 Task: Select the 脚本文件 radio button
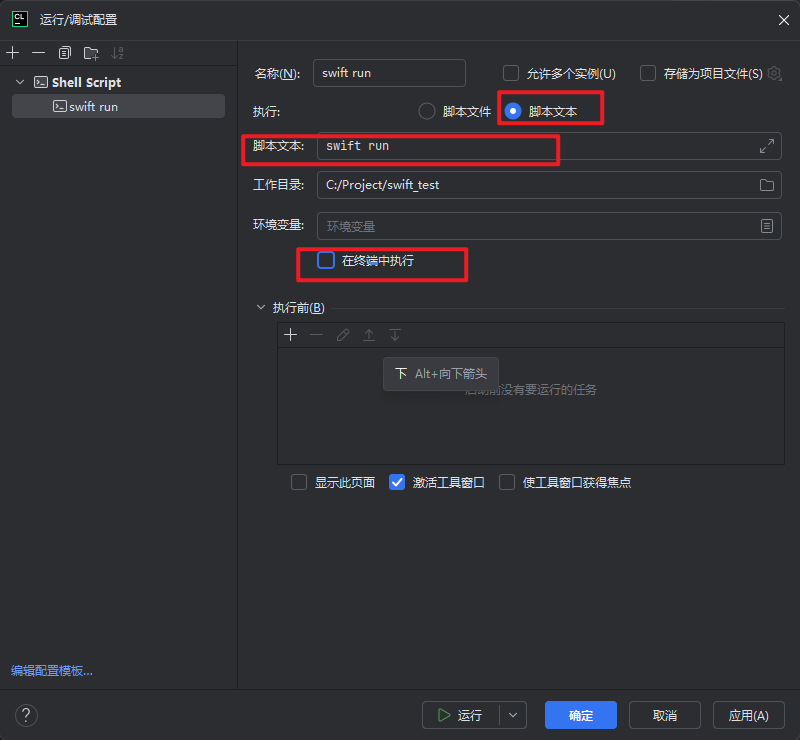427,111
